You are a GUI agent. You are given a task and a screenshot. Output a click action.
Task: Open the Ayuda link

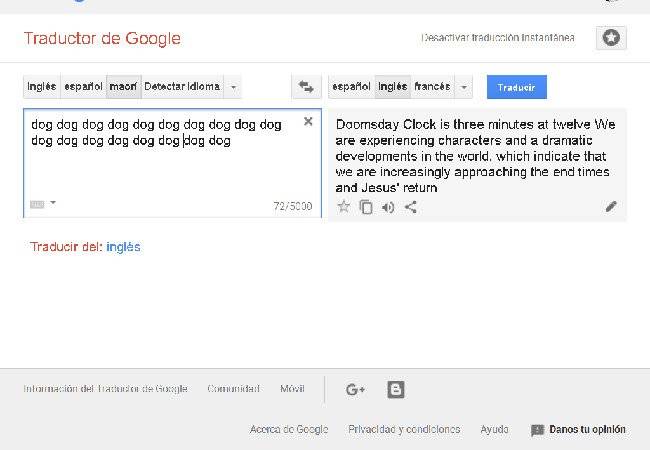494,429
